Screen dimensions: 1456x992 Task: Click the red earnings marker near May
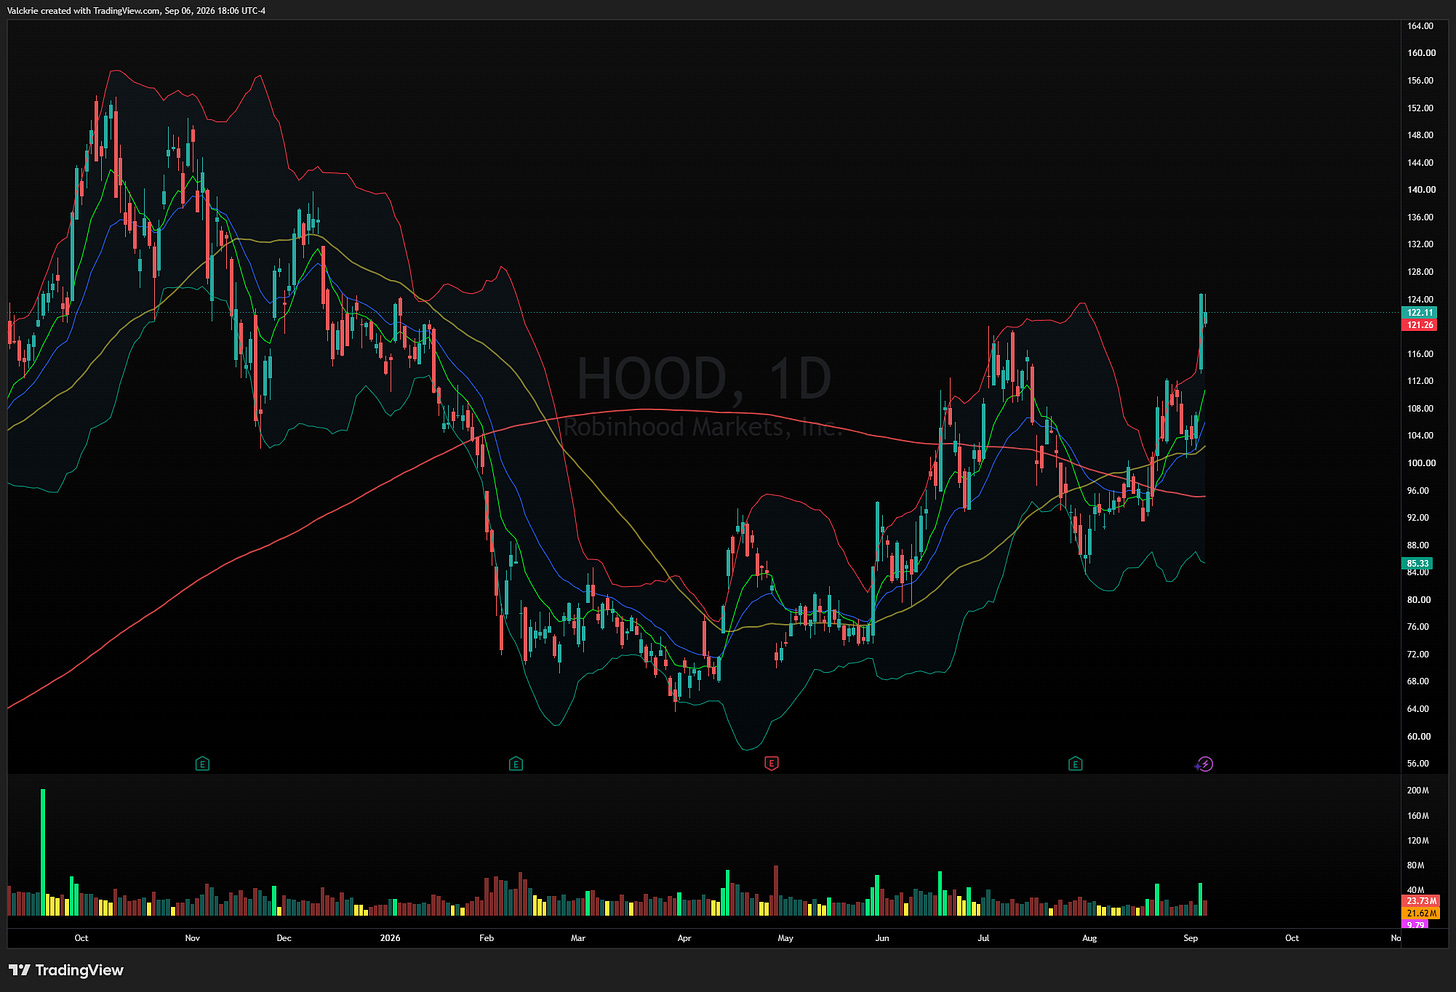[x=771, y=764]
